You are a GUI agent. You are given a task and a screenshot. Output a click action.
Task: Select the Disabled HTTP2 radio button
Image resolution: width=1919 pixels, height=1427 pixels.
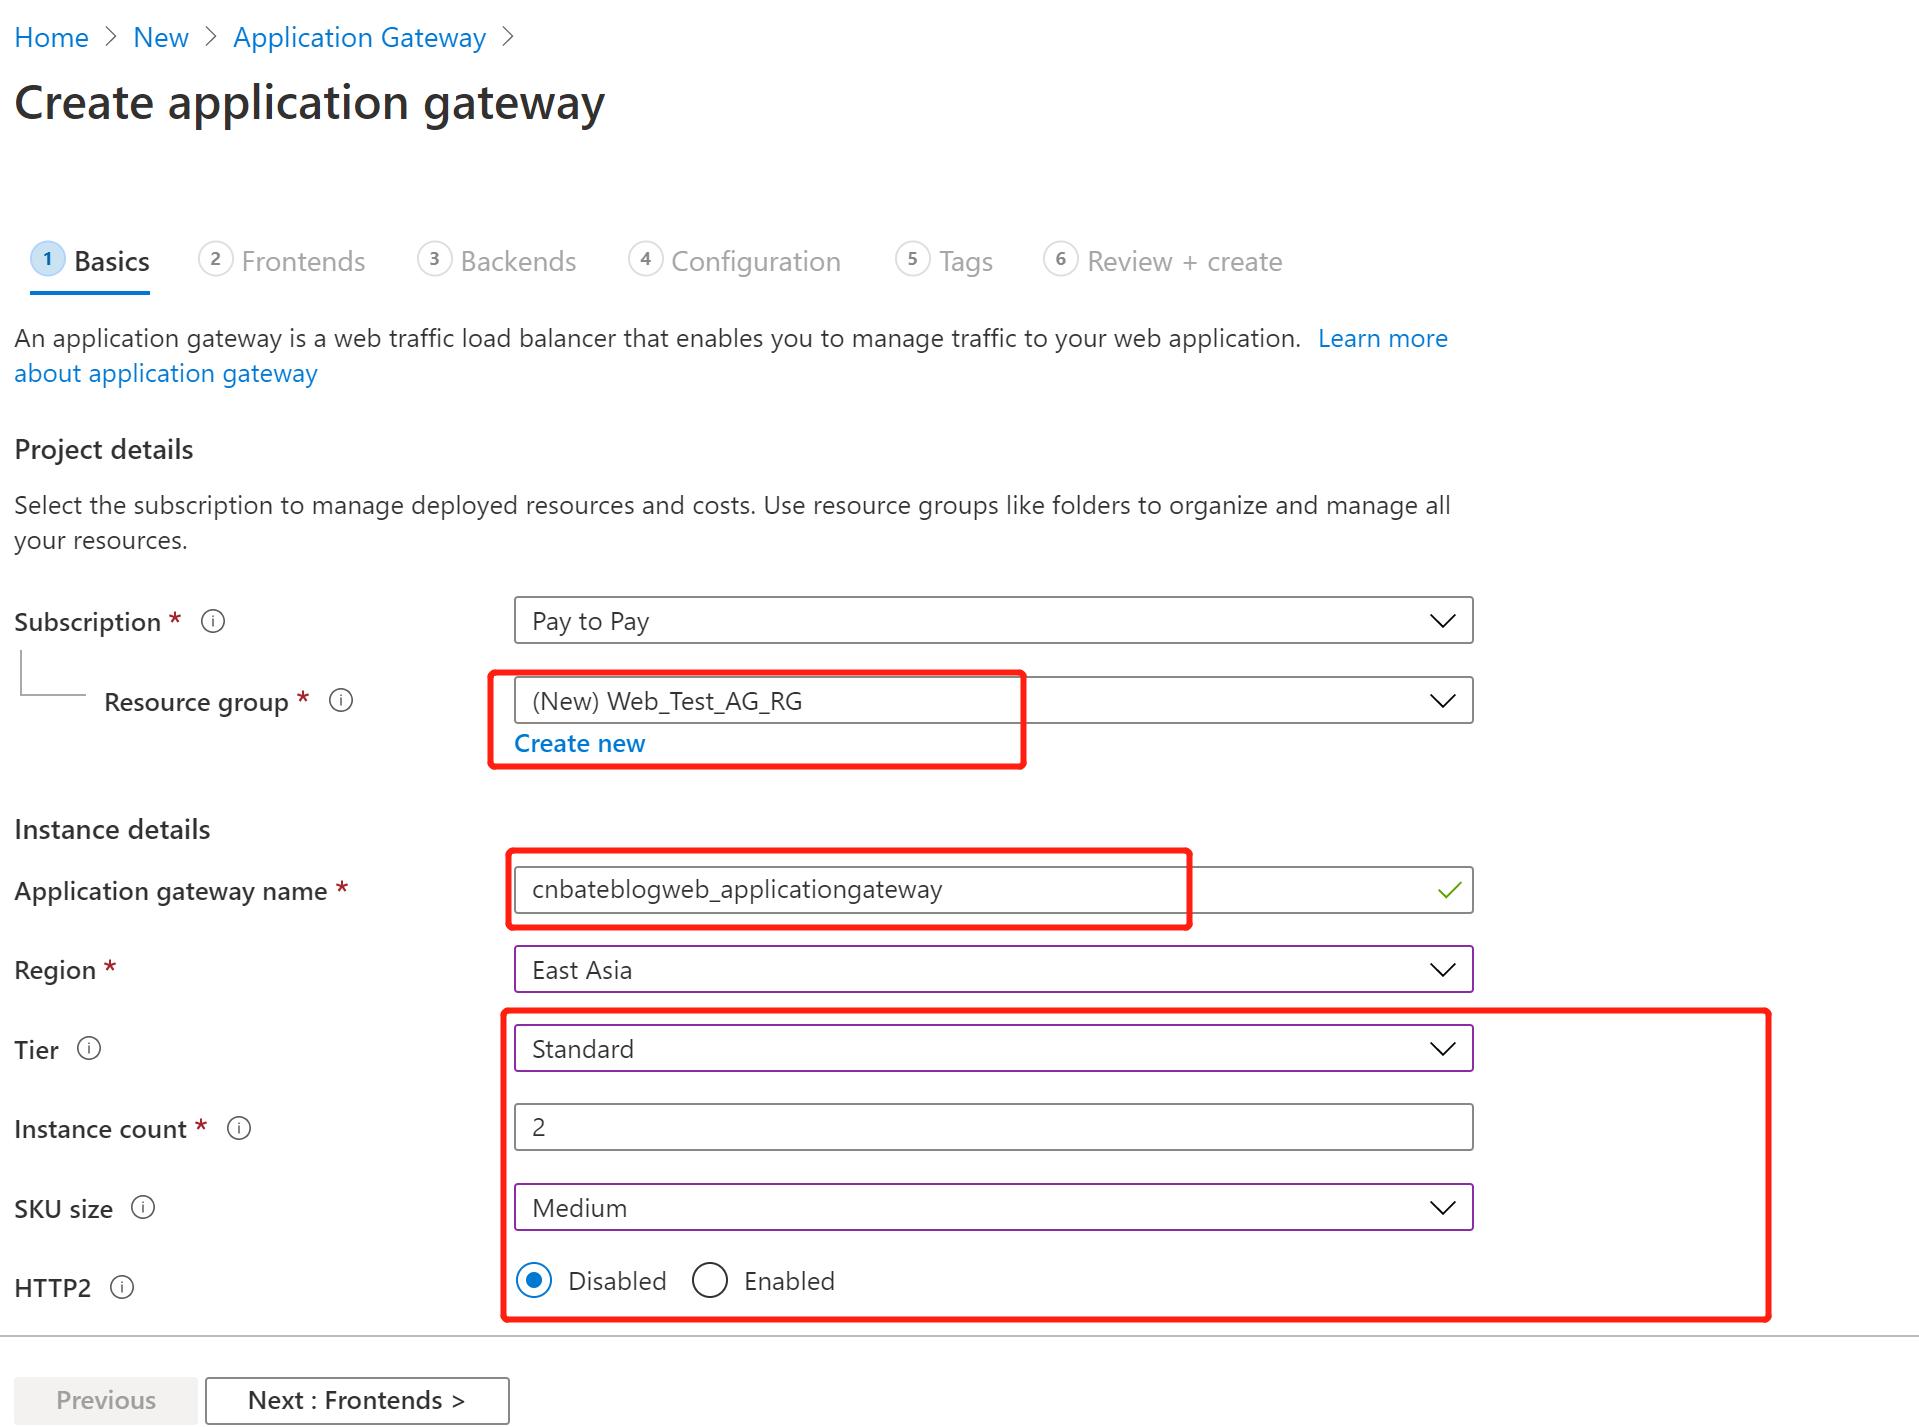coord(534,1280)
